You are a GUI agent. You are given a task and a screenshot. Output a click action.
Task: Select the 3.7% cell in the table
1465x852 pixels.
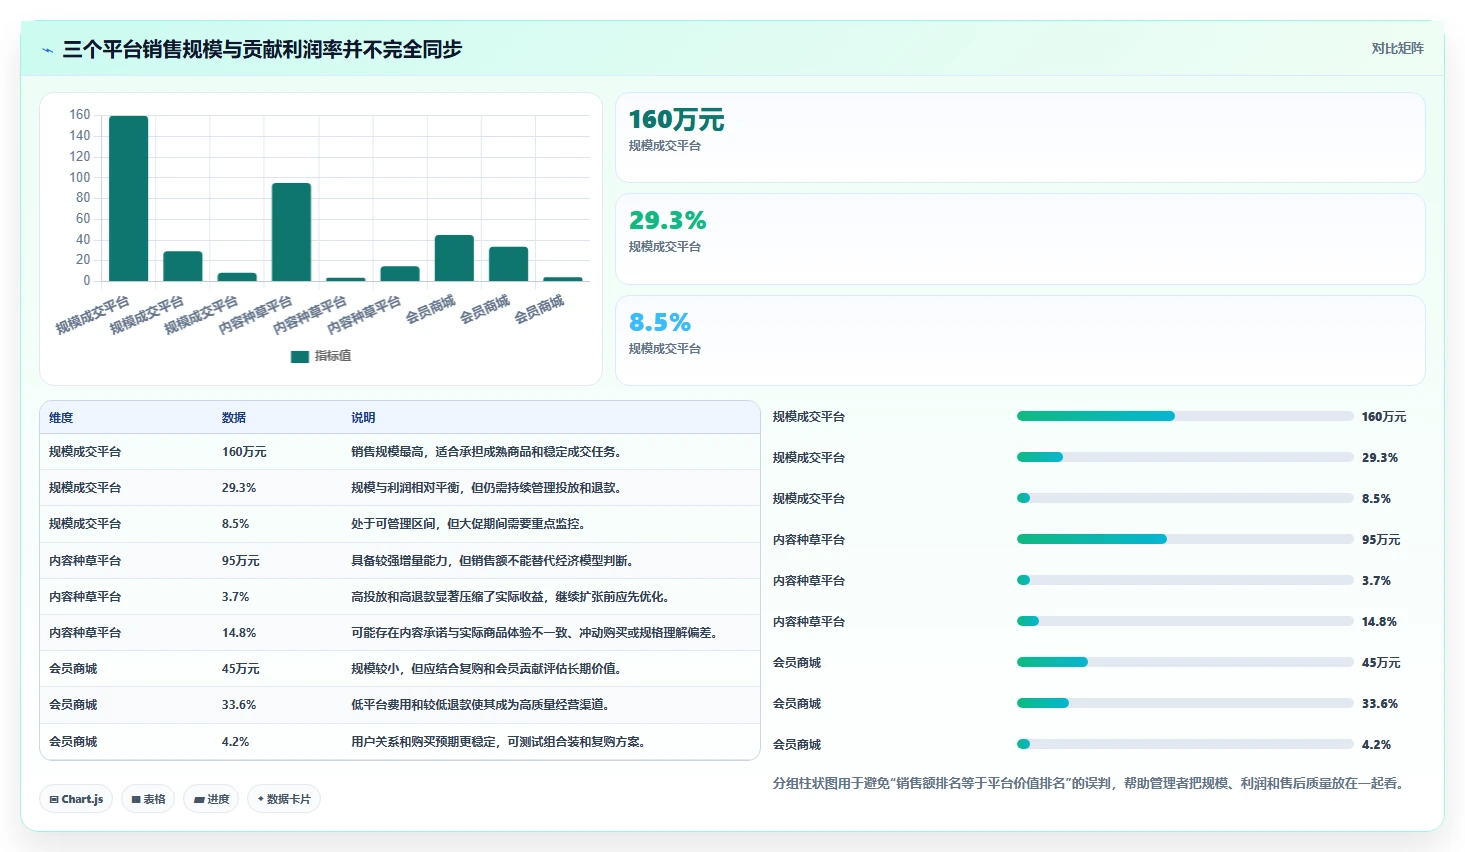pyautogui.click(x=235, y=597)
